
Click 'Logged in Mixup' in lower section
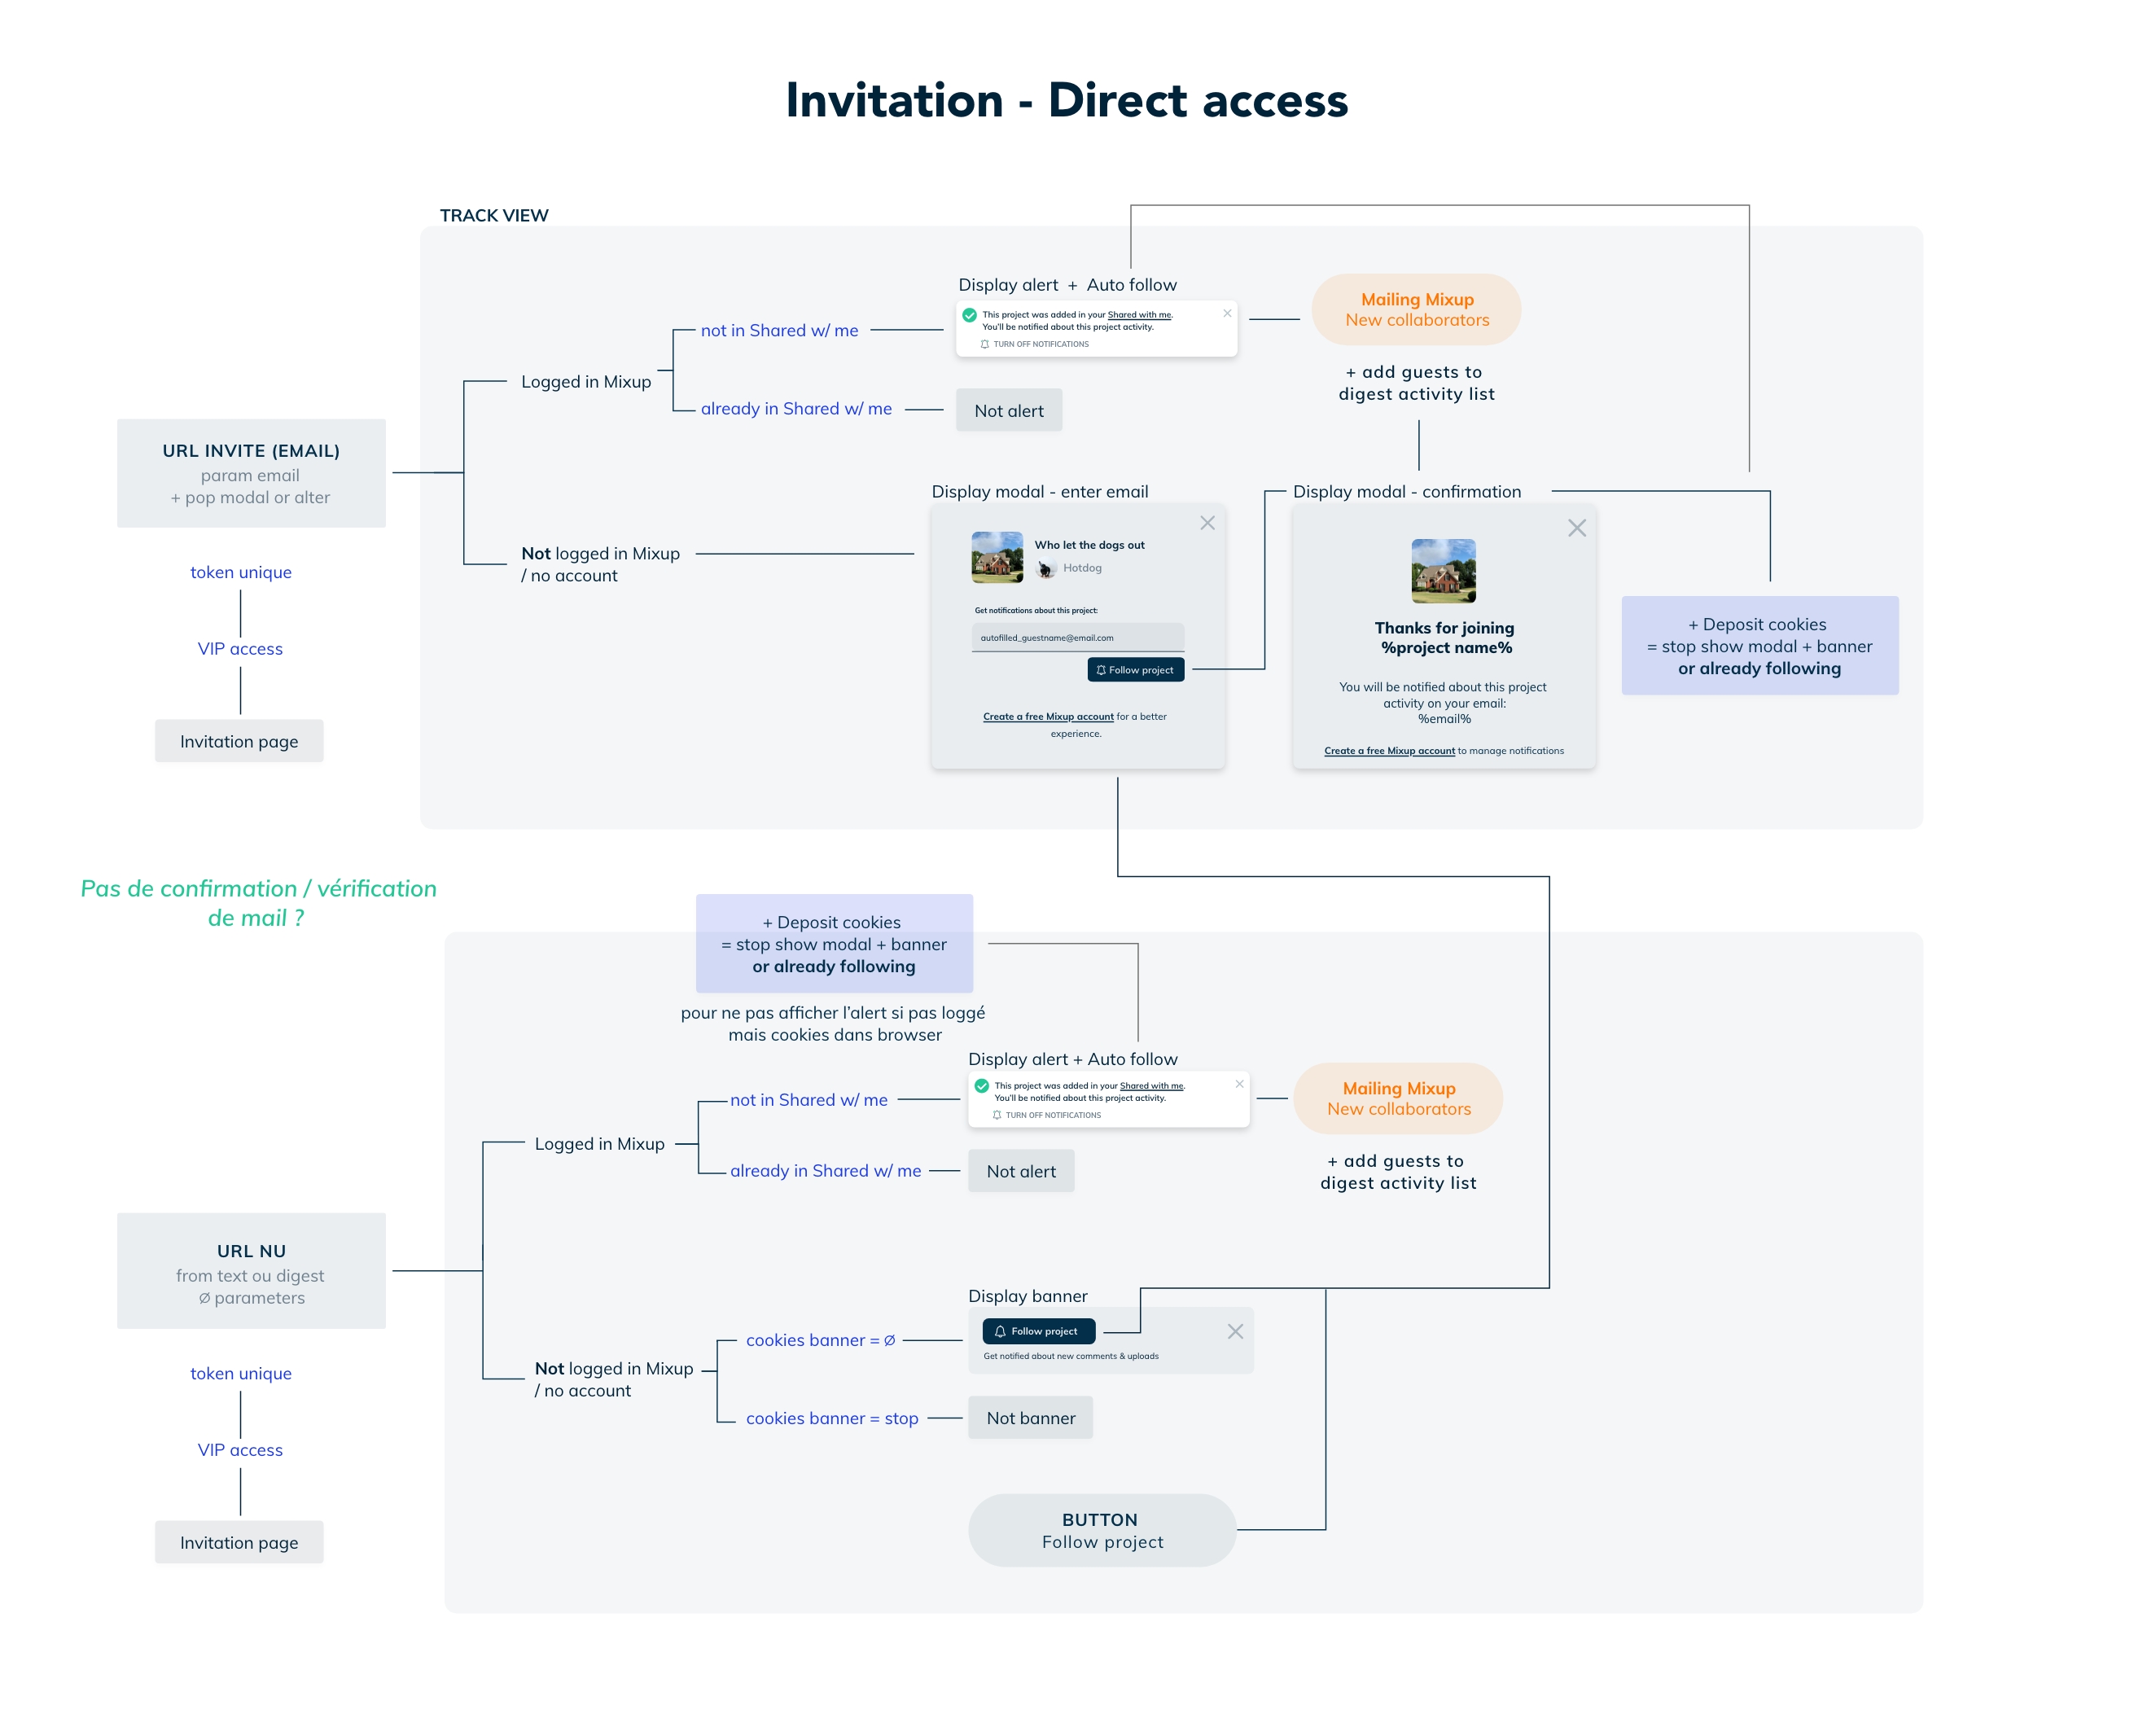click(599, 1144)
